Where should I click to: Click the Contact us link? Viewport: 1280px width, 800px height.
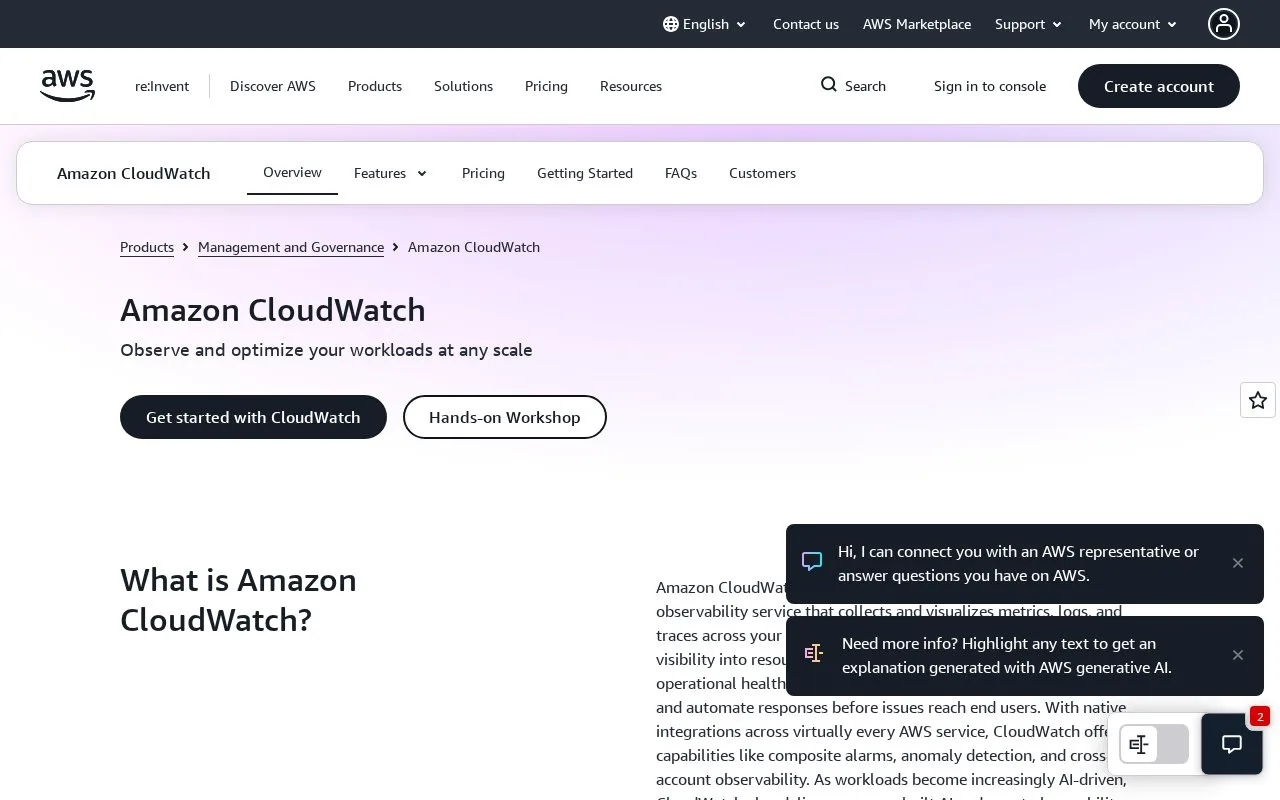tap(806, 24)
